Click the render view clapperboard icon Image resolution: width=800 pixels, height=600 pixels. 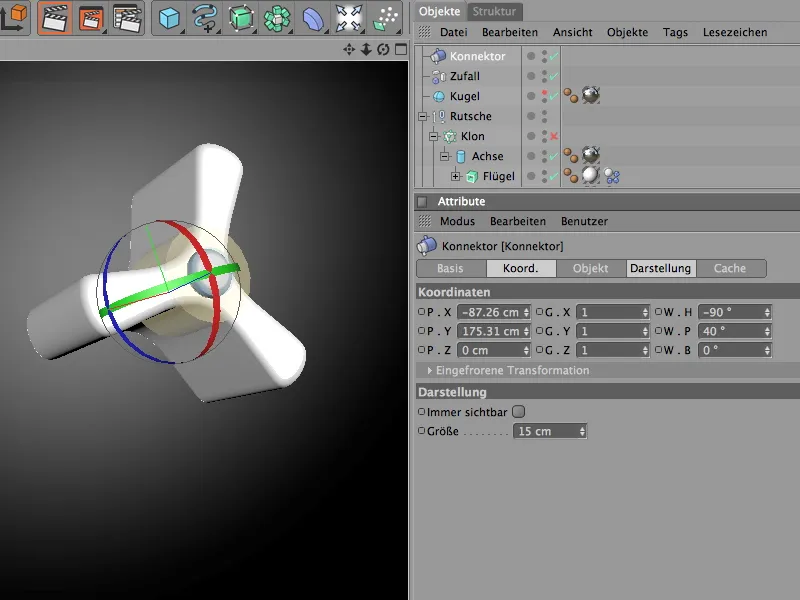(56, 18)
